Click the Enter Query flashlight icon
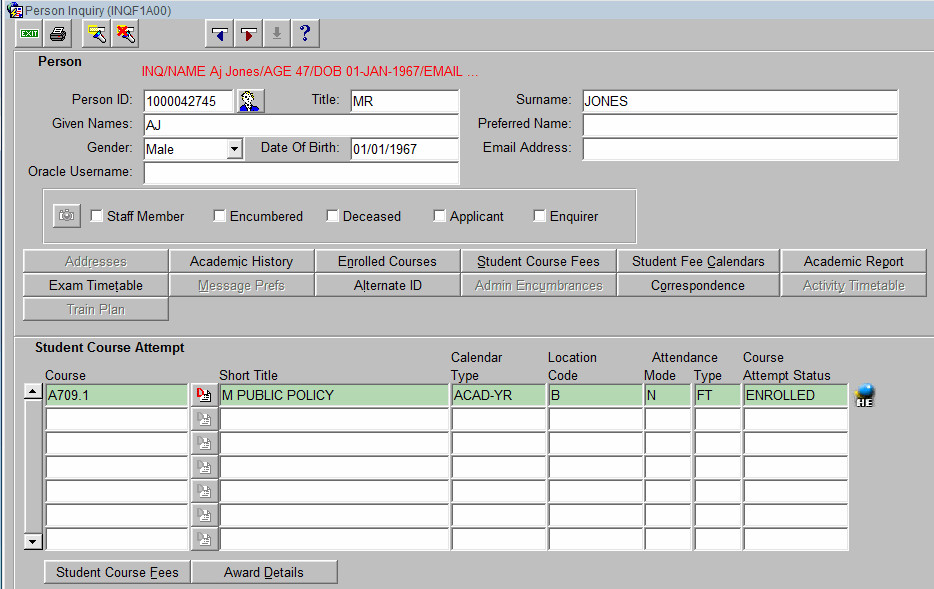The image size is (934, 589). pos(97,34)
